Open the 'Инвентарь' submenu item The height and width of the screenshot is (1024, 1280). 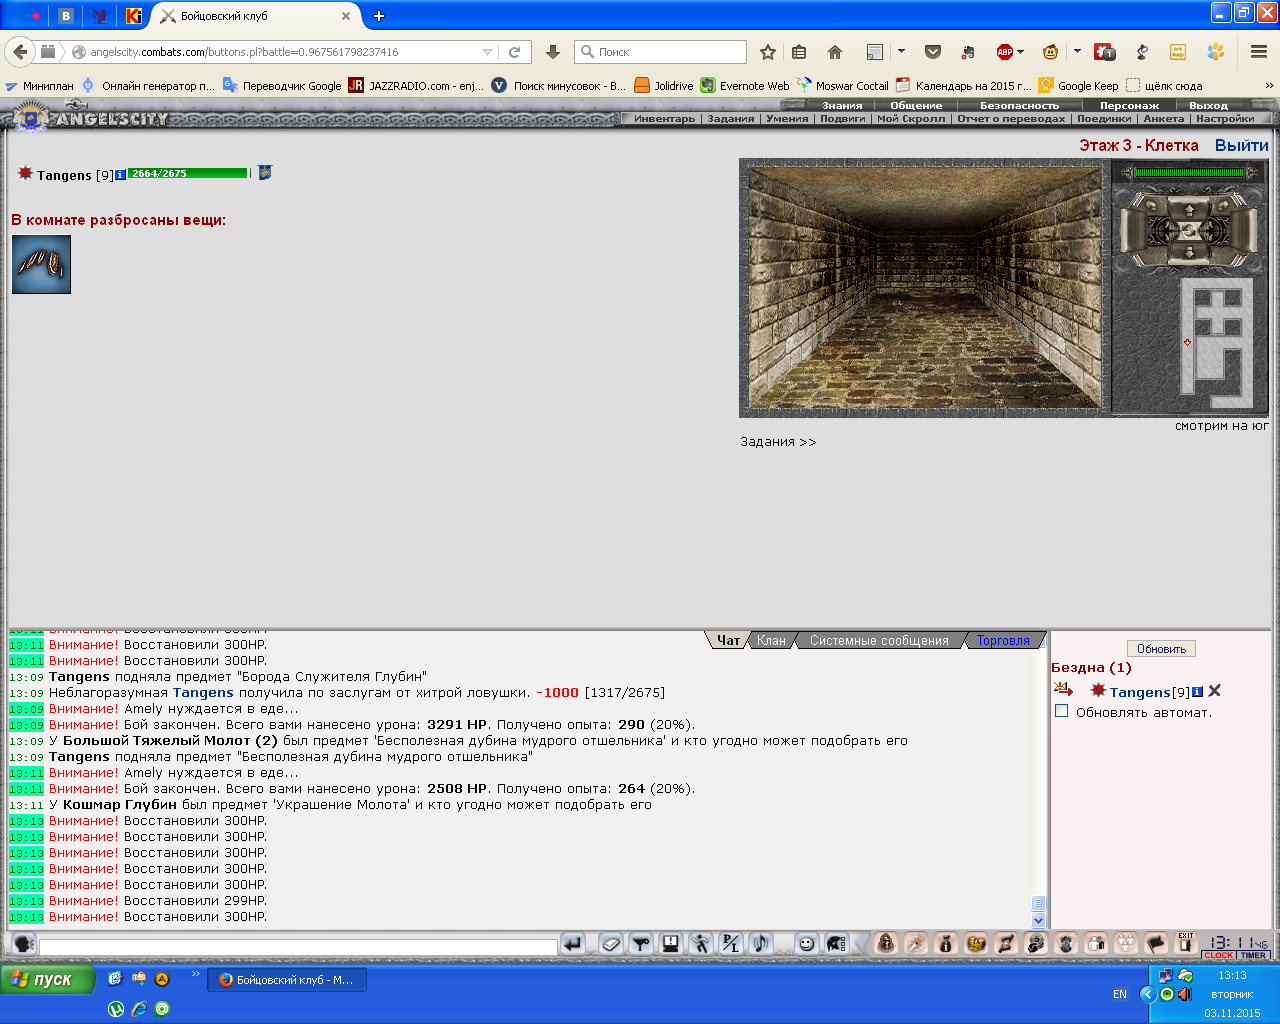tap(664, 118)
